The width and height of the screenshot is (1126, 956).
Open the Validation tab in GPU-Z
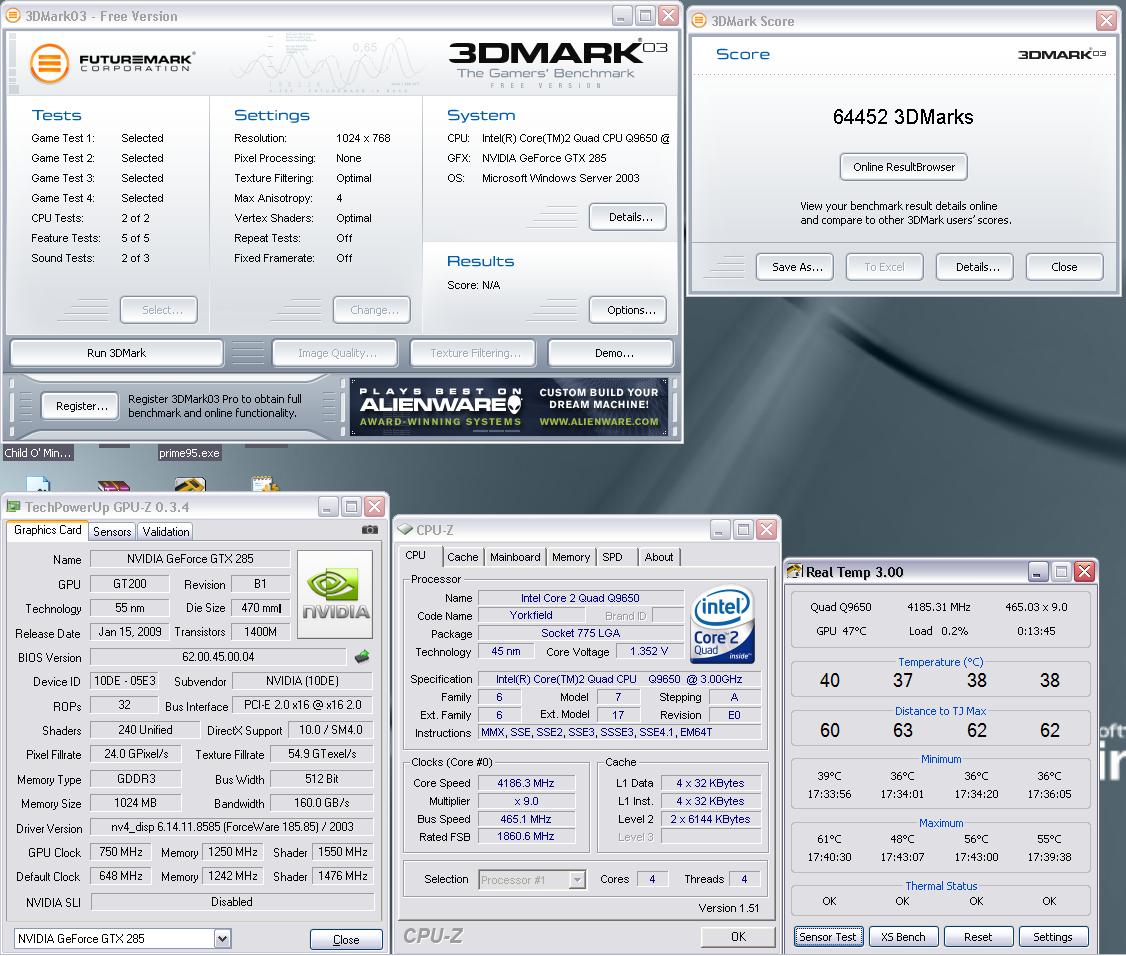pyautogui.click(x=166, y=532)
